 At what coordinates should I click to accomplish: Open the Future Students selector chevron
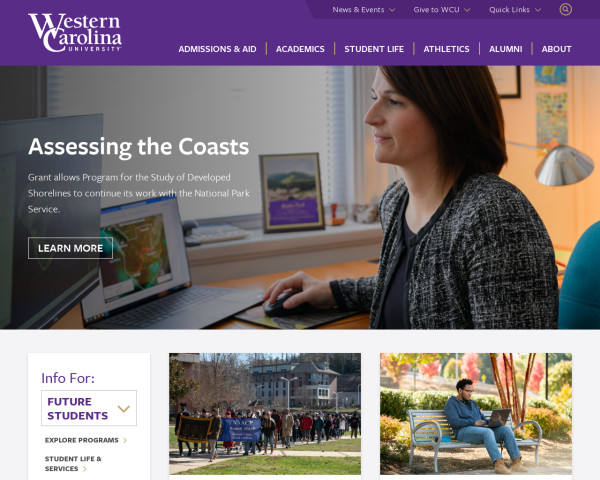pyautogui.click(x=124, y=408)
